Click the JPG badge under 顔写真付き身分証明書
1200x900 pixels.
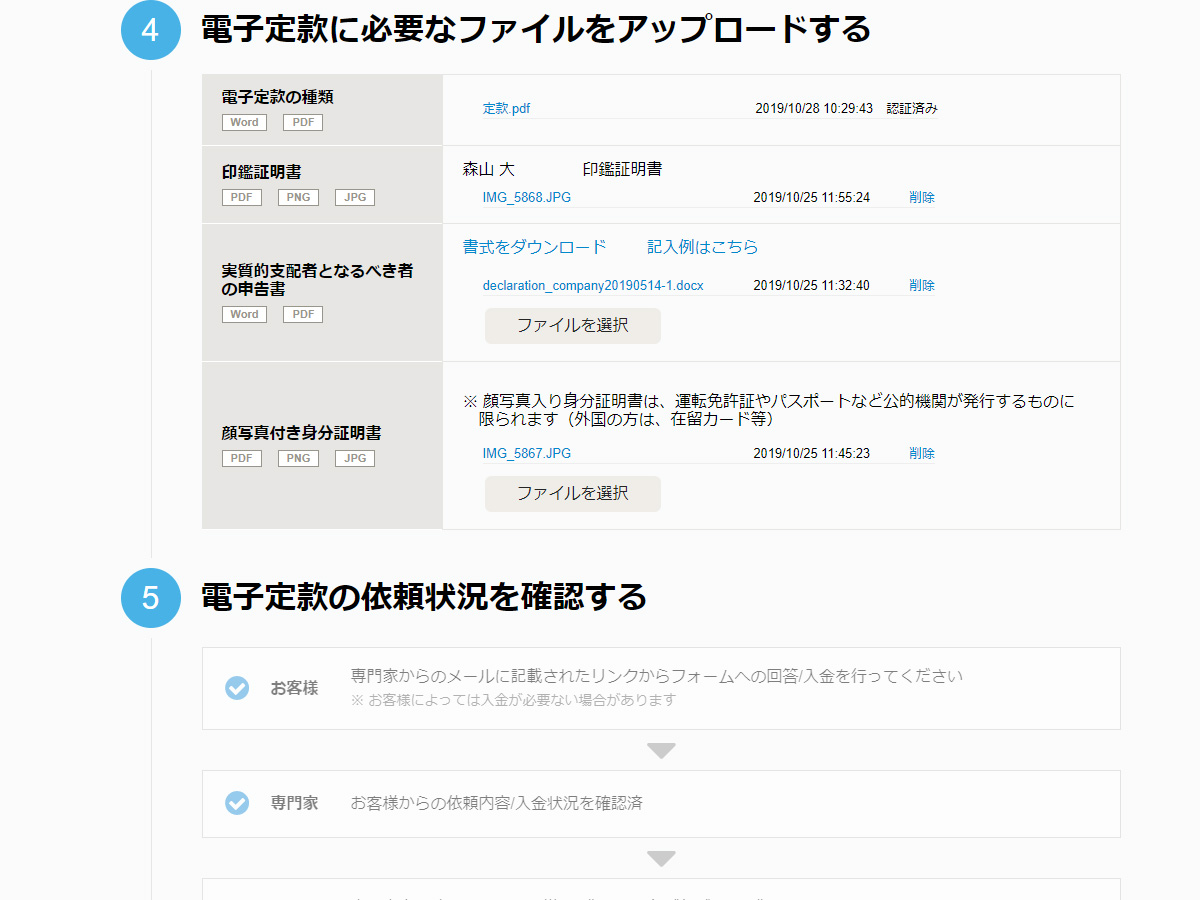[354, 457]
